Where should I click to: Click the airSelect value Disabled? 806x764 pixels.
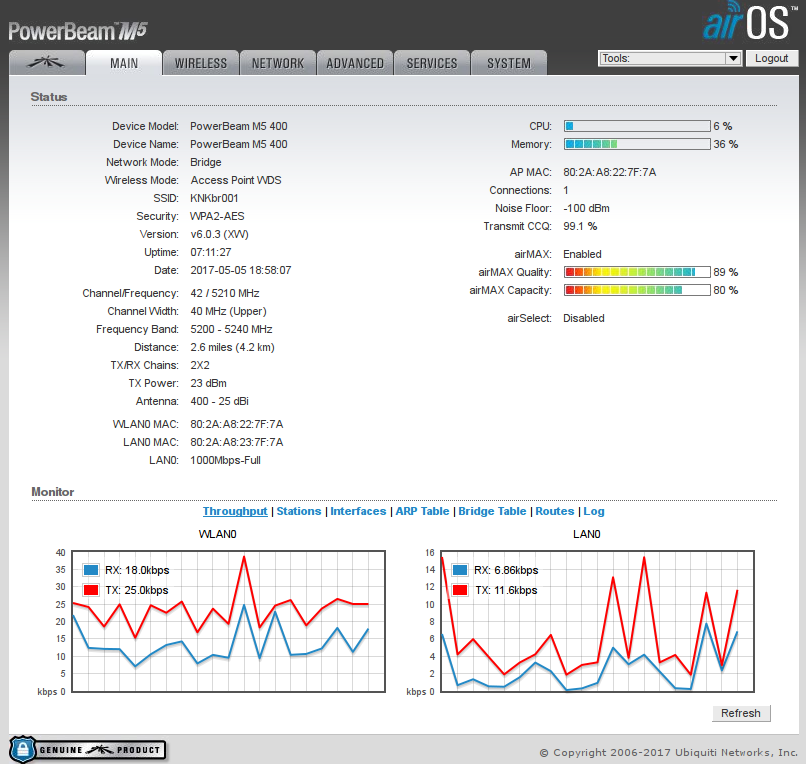tap(584, 318)
